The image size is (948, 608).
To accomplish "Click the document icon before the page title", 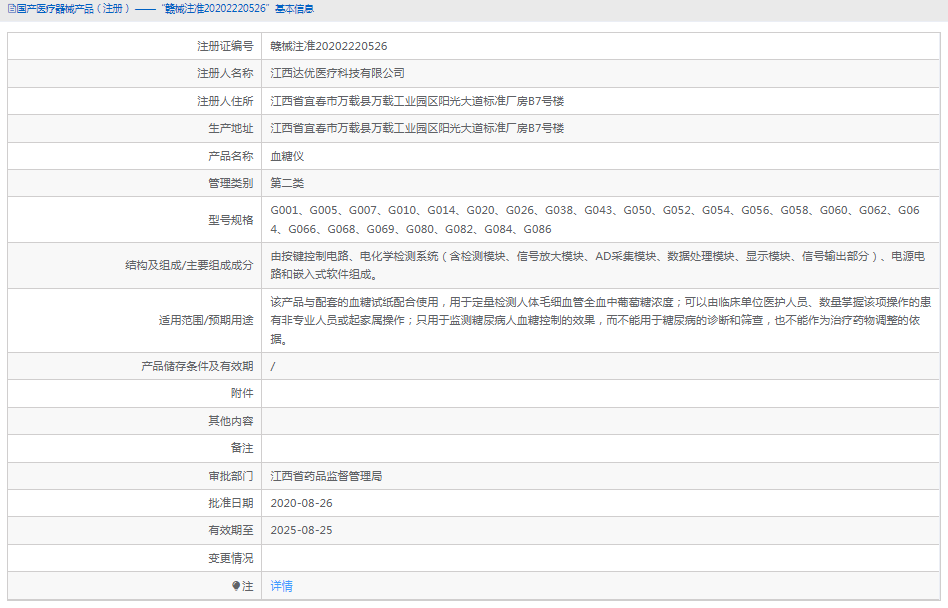I will click(x=10, y=10).
